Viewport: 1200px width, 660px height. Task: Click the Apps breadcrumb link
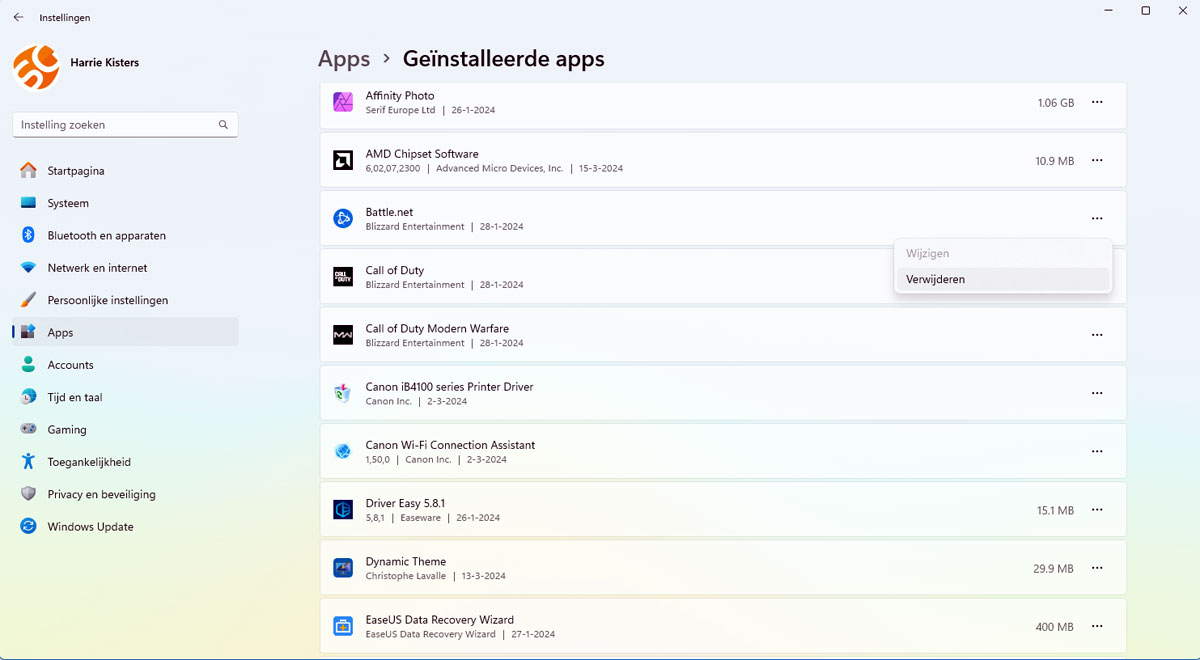click(344, 59)
